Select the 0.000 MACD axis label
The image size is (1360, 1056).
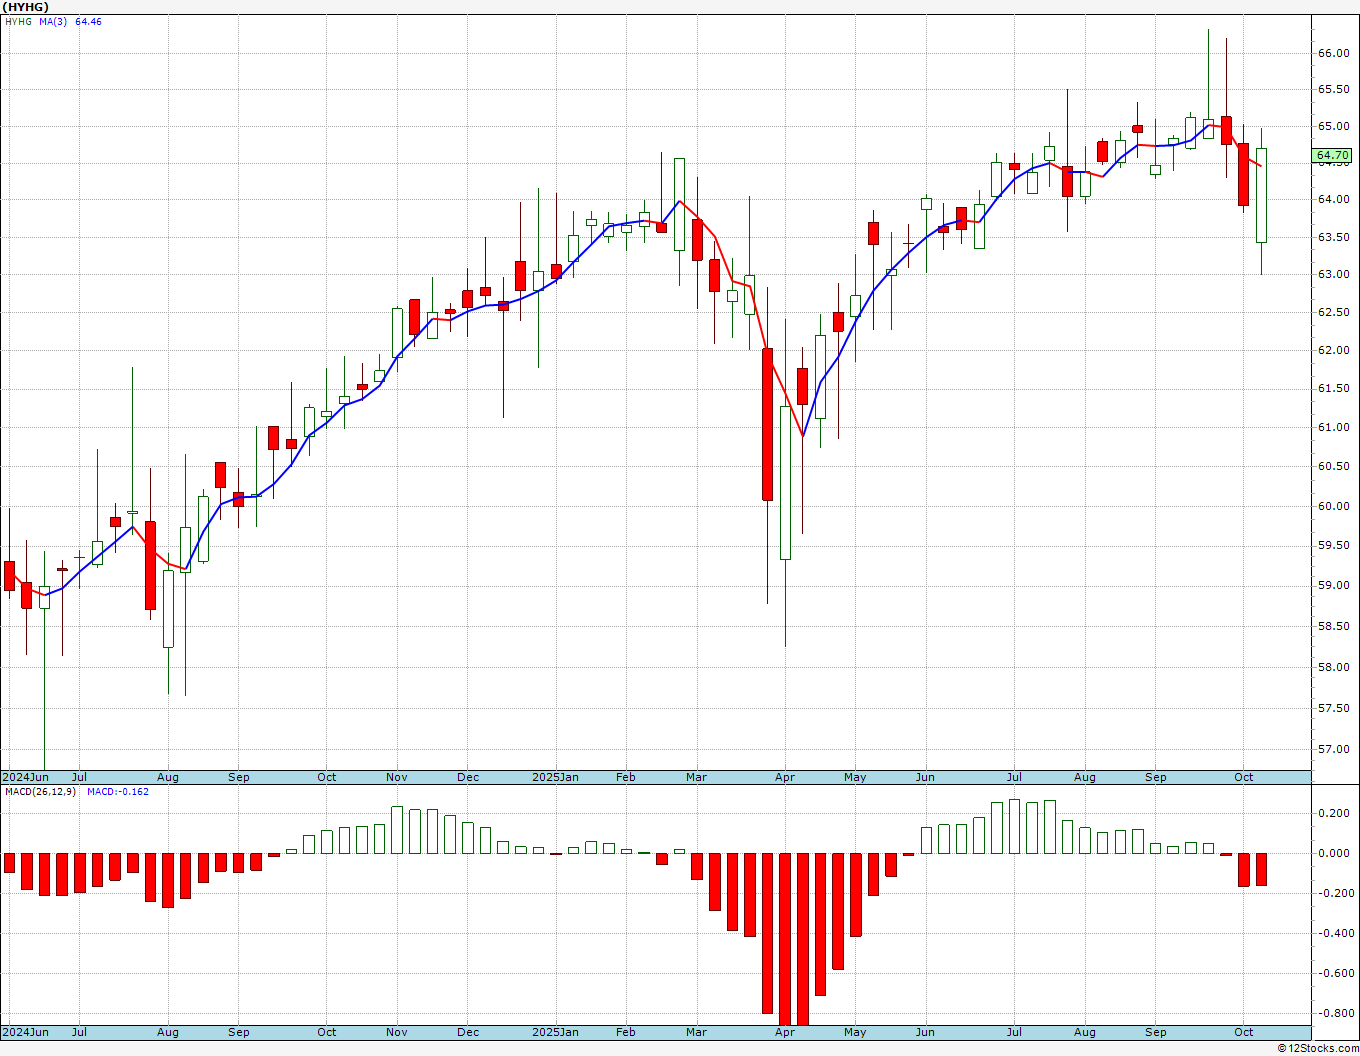click(x=1335, y=854)
